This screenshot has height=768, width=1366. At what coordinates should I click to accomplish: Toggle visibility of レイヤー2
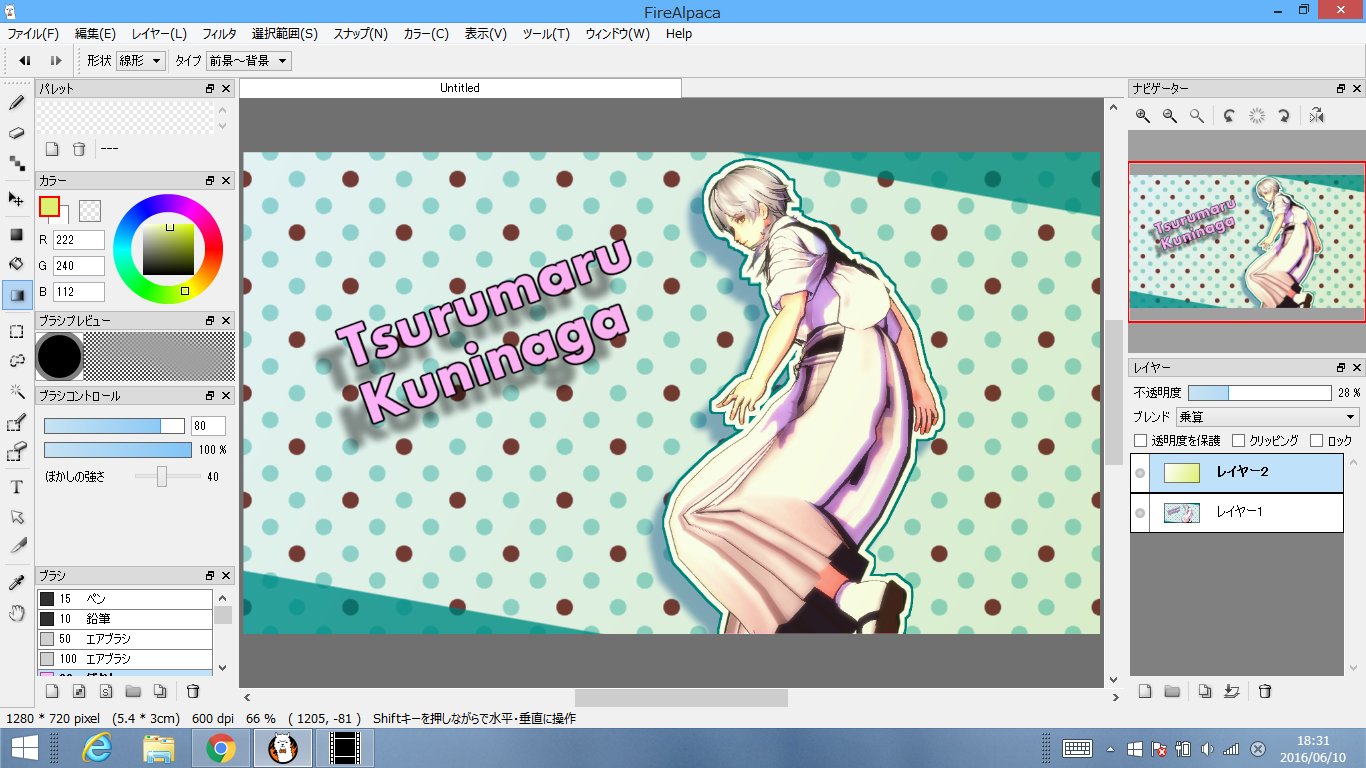tap(1140, 473)
